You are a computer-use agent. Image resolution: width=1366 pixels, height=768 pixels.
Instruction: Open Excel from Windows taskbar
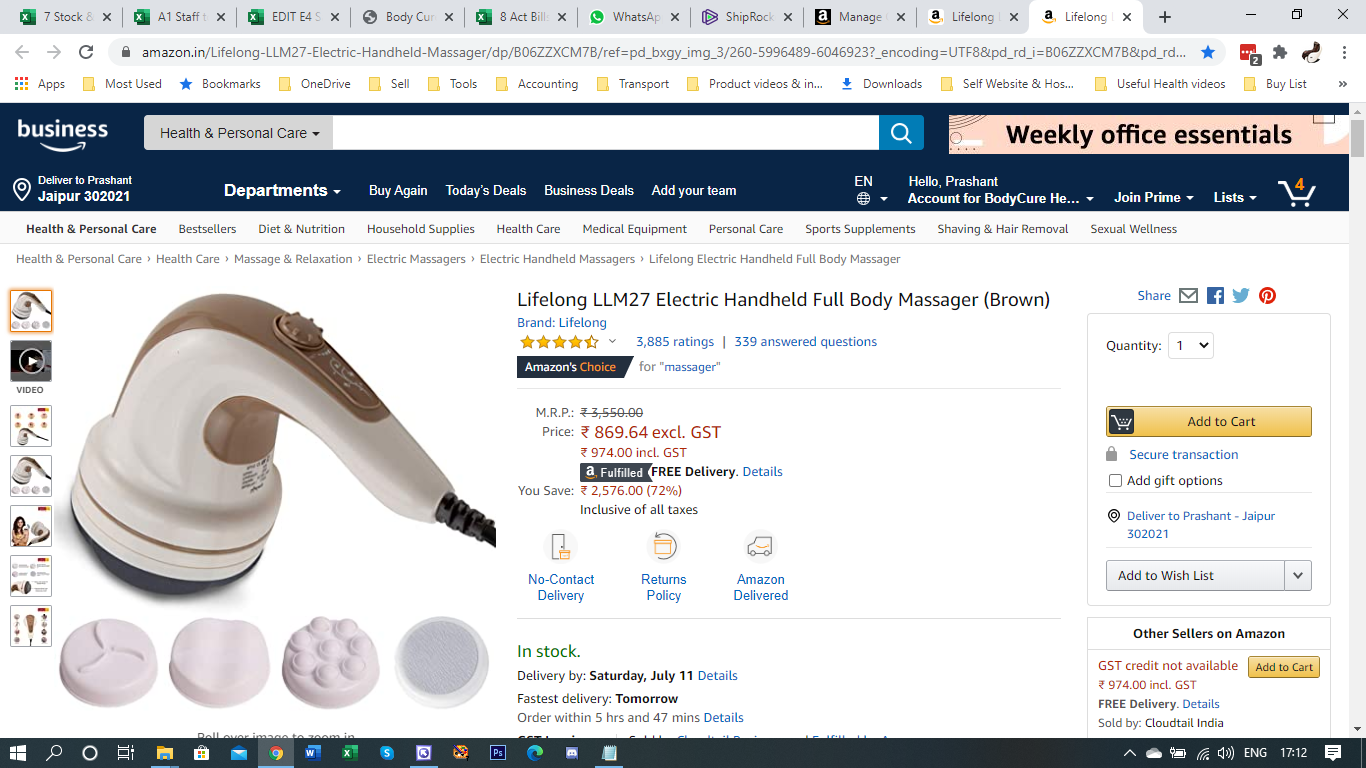(x=349, y=753)
